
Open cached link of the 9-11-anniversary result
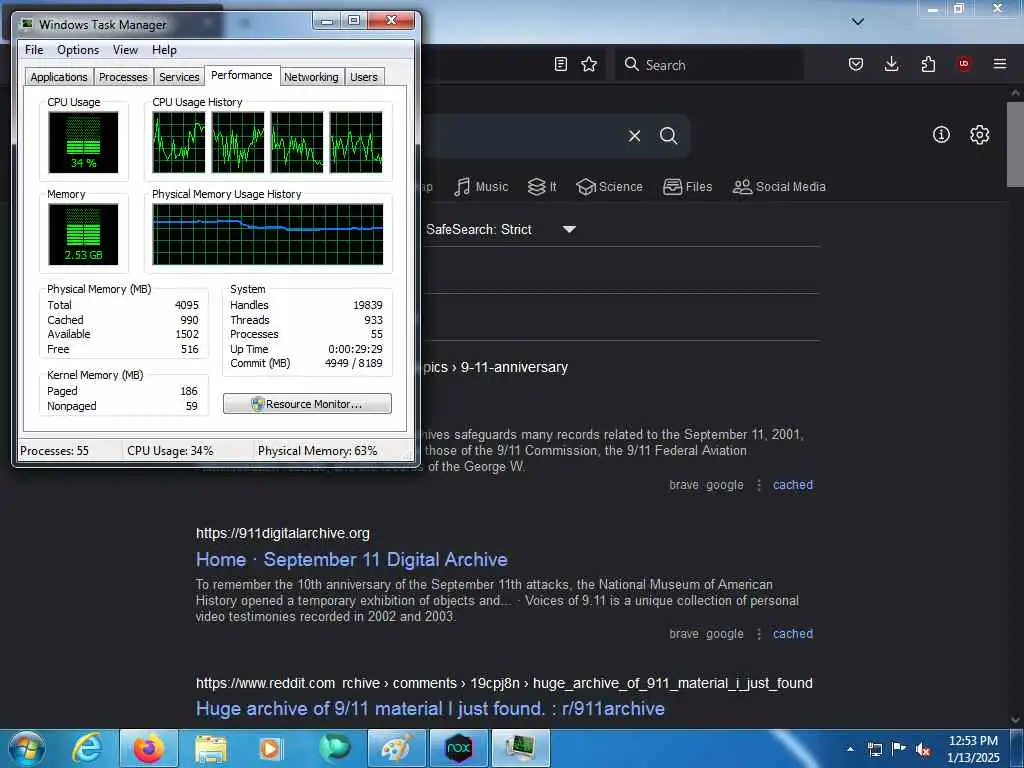(x=793, y=485)
